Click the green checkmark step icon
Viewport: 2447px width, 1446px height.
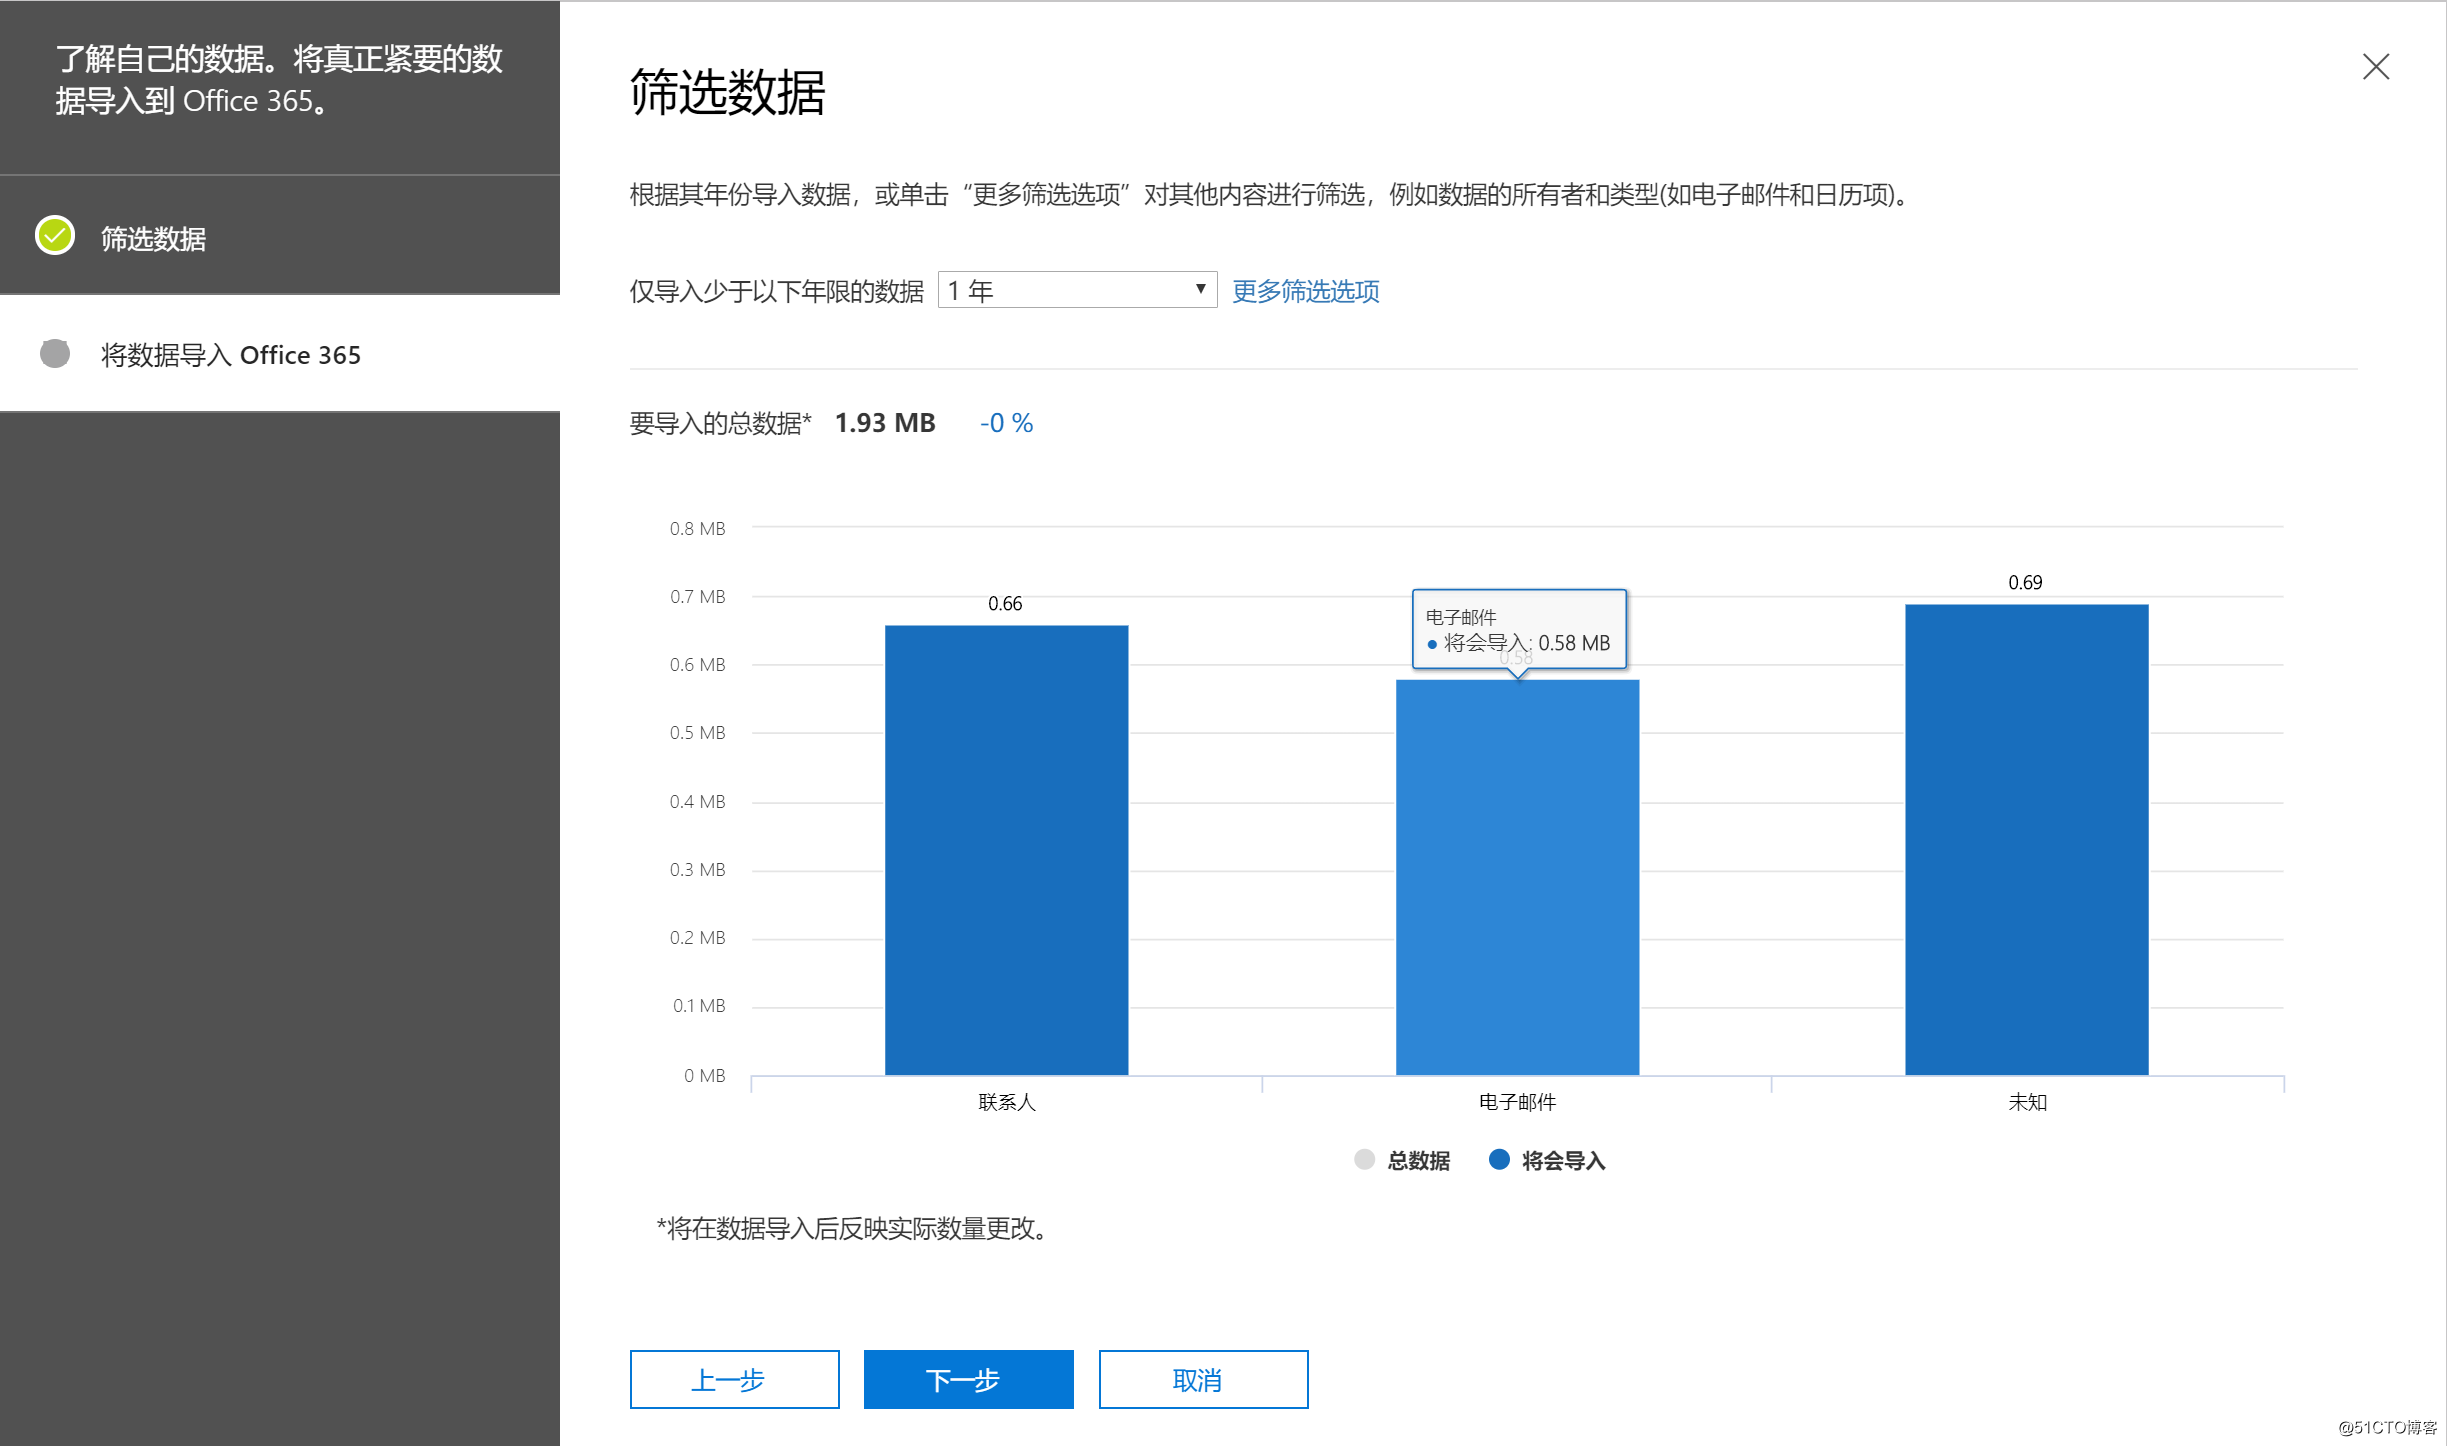tap(55, 236)
